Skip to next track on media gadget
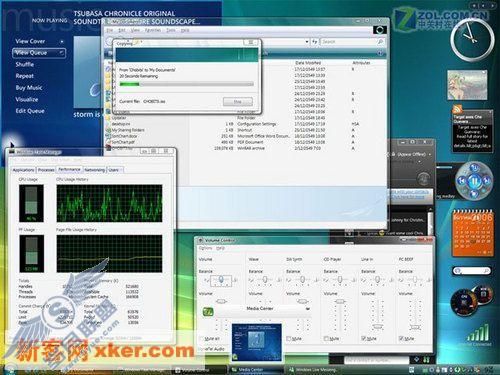Viewport: 500px width, 375px height. pos(486,181)
